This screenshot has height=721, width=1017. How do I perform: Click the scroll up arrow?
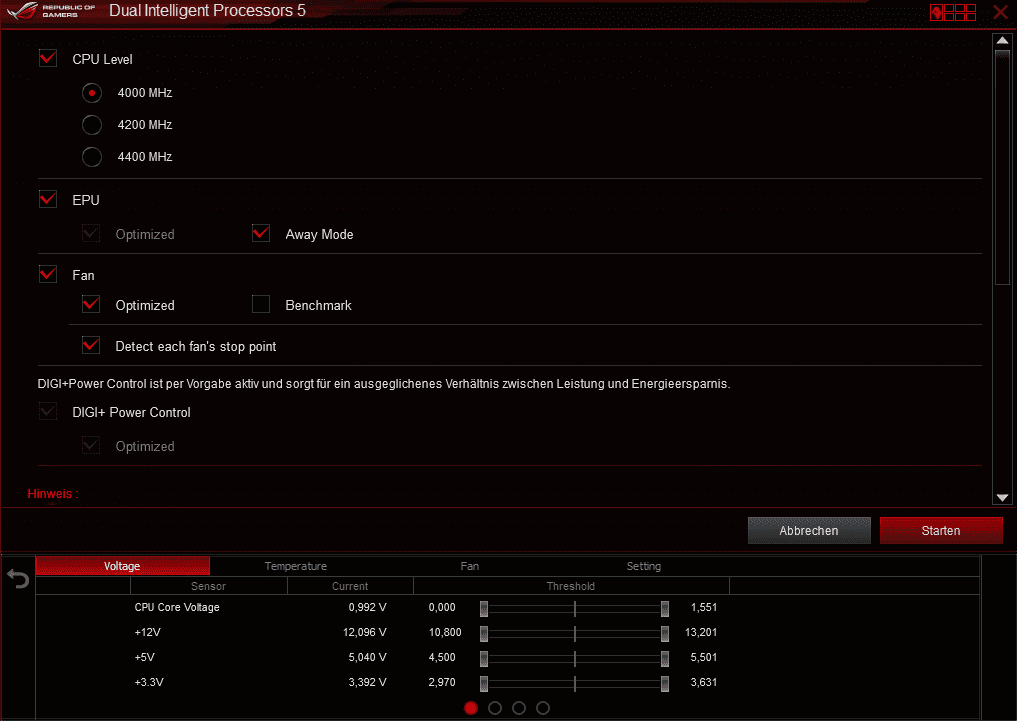coord(1002,40)
